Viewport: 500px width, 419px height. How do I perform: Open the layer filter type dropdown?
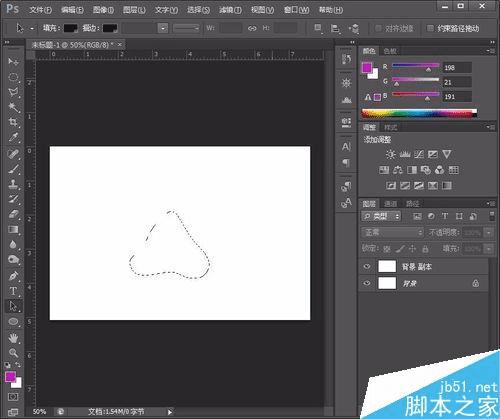point(381,216)
